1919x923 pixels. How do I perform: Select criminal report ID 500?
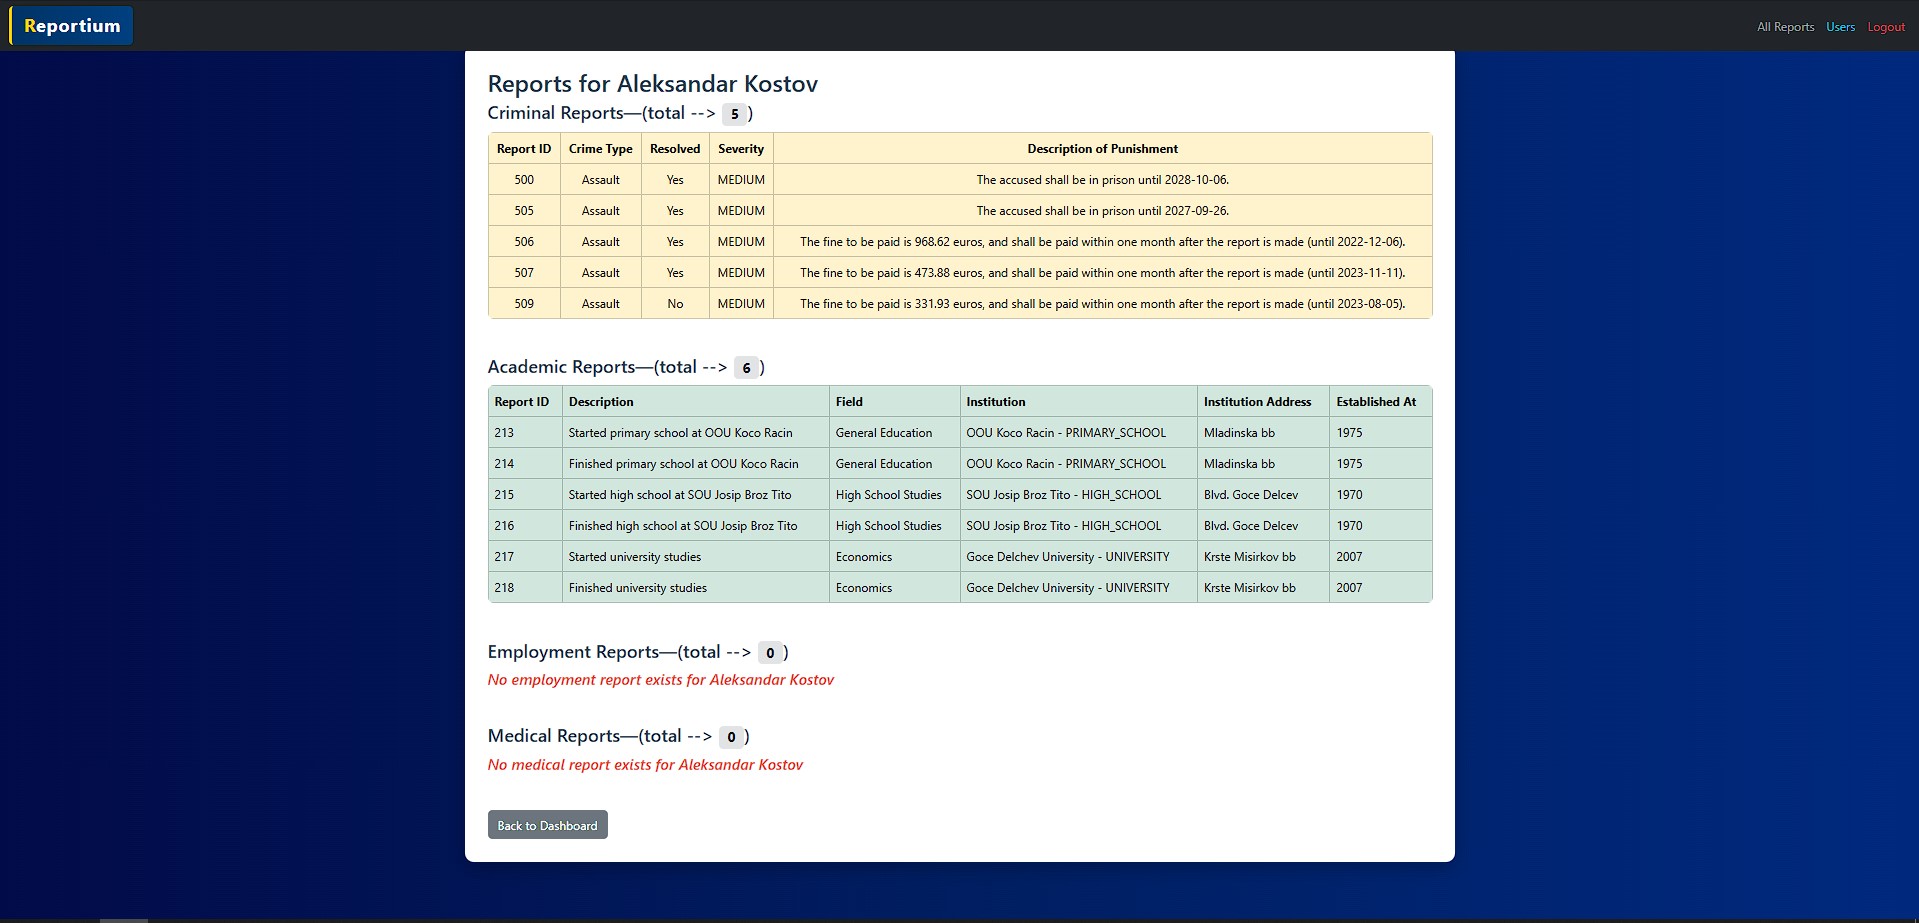[524, 180]
